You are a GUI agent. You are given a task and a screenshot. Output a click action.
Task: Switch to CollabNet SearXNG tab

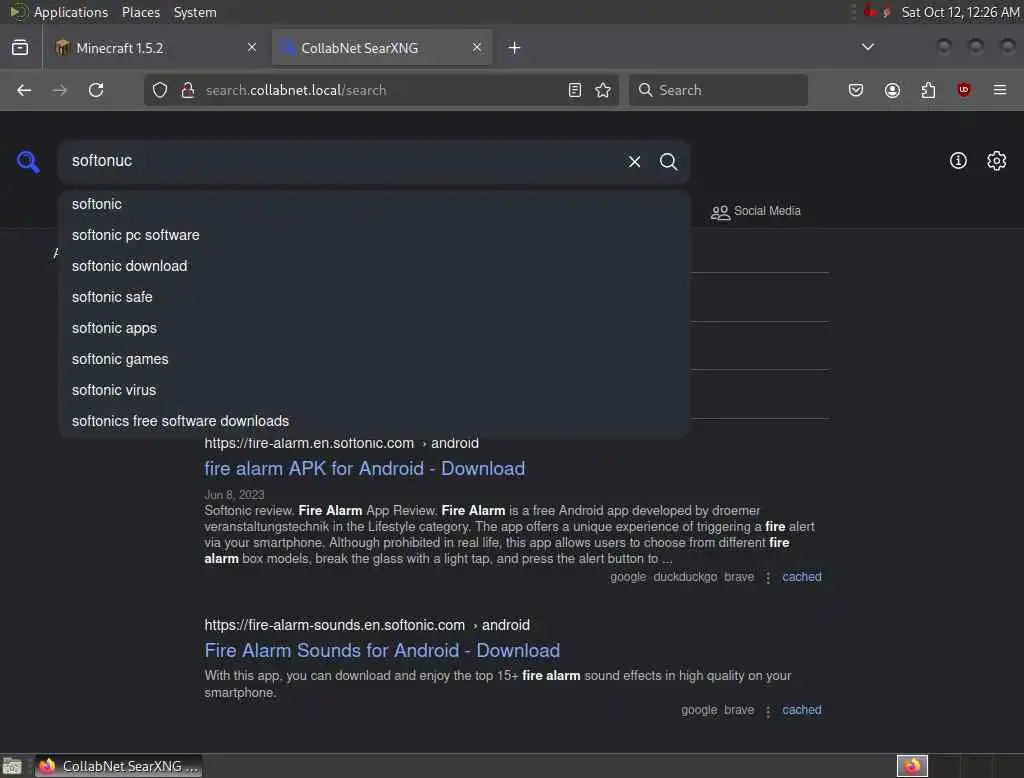tap(382, 48)
